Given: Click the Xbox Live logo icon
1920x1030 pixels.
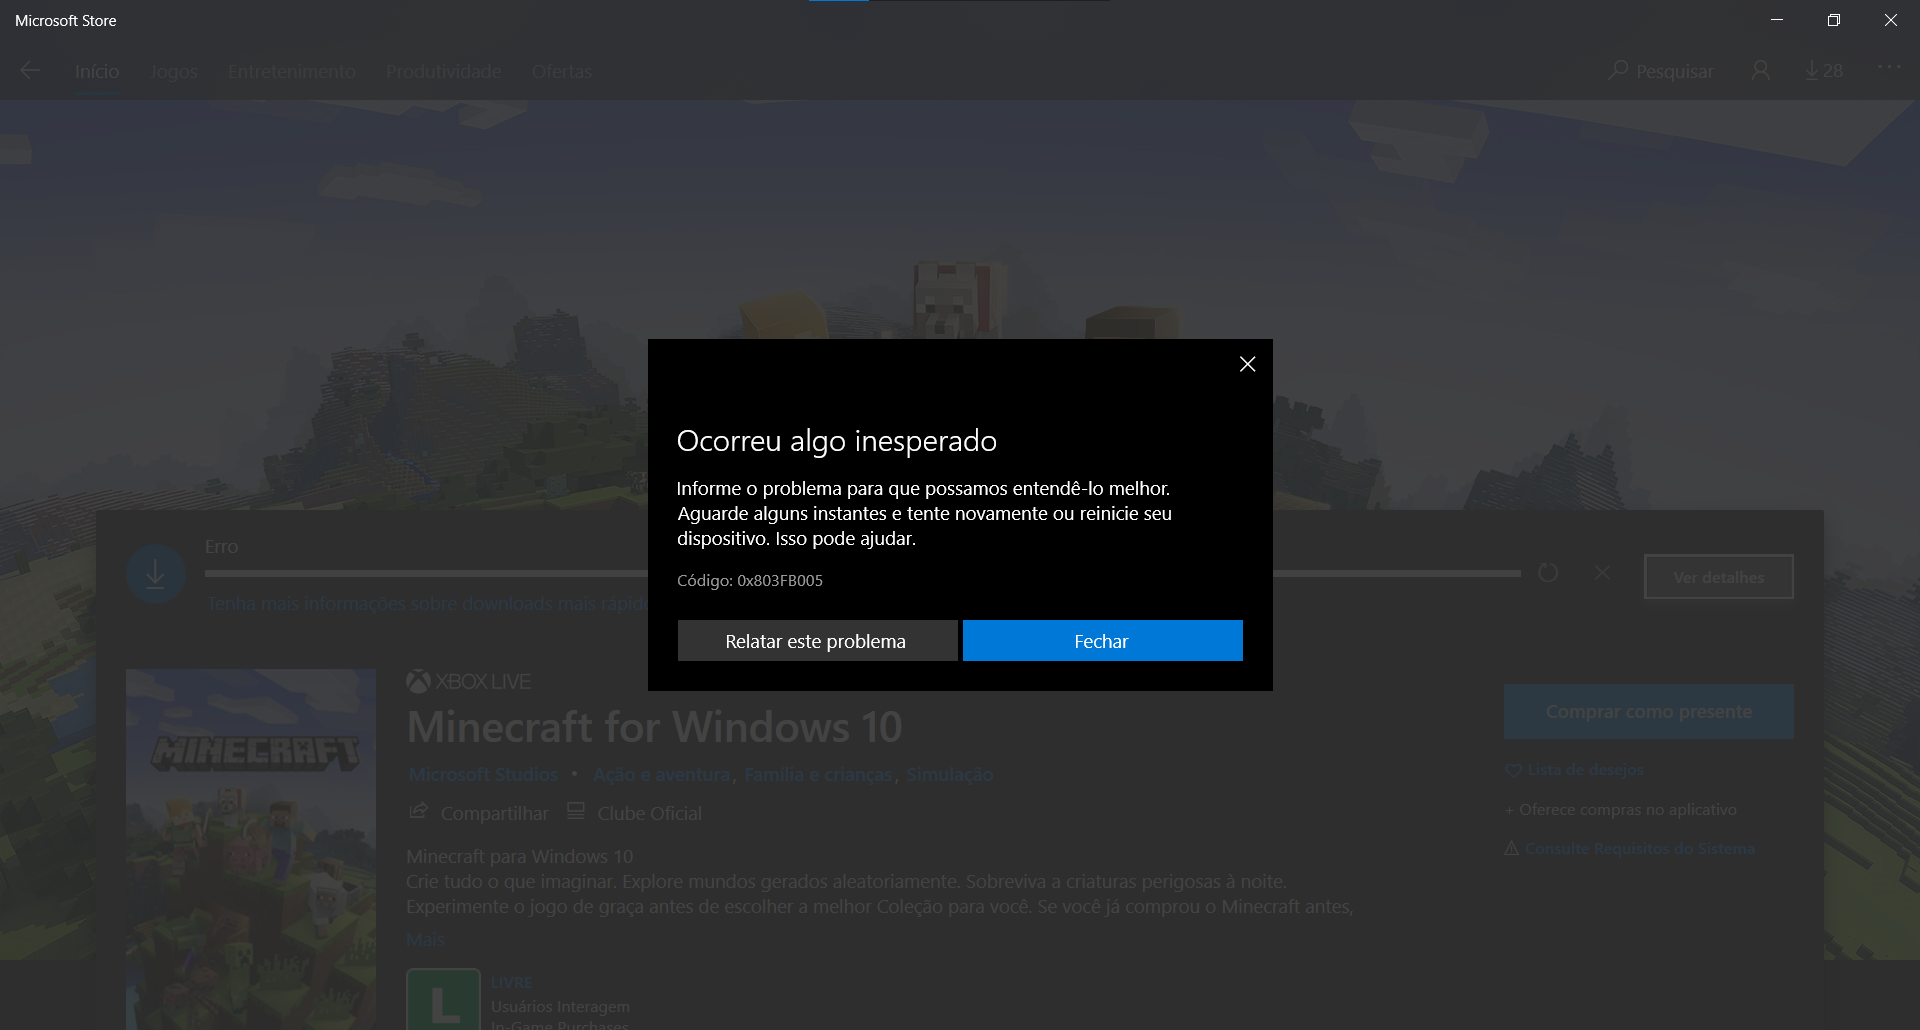Looking at the screenshot, I should (418, 682).
